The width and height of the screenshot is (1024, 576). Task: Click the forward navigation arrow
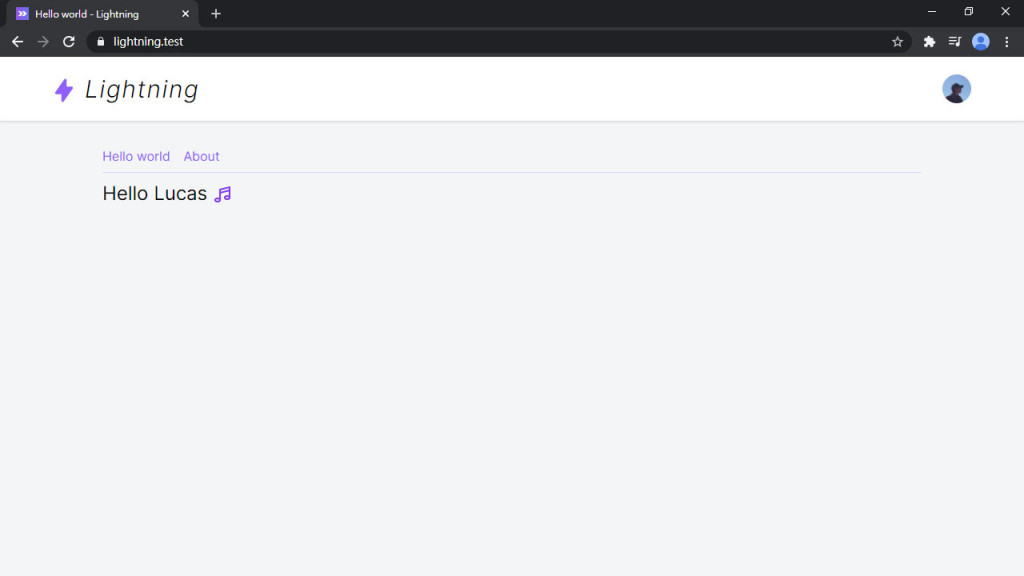pyautogui.click(x=43, y=42)
